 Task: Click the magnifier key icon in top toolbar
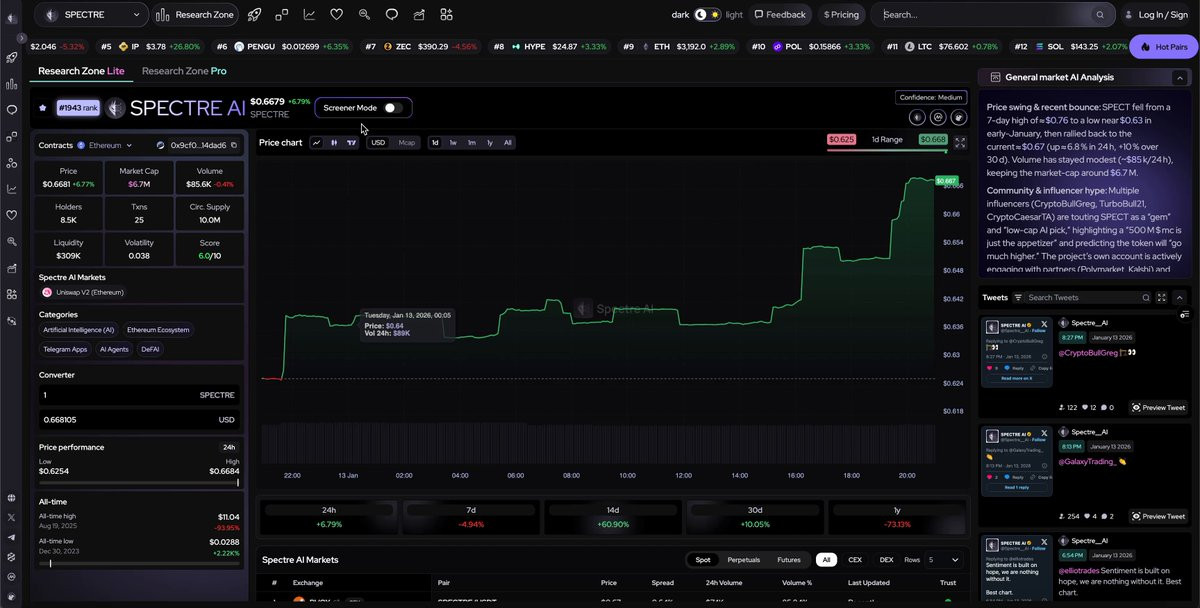click(364, 15)
